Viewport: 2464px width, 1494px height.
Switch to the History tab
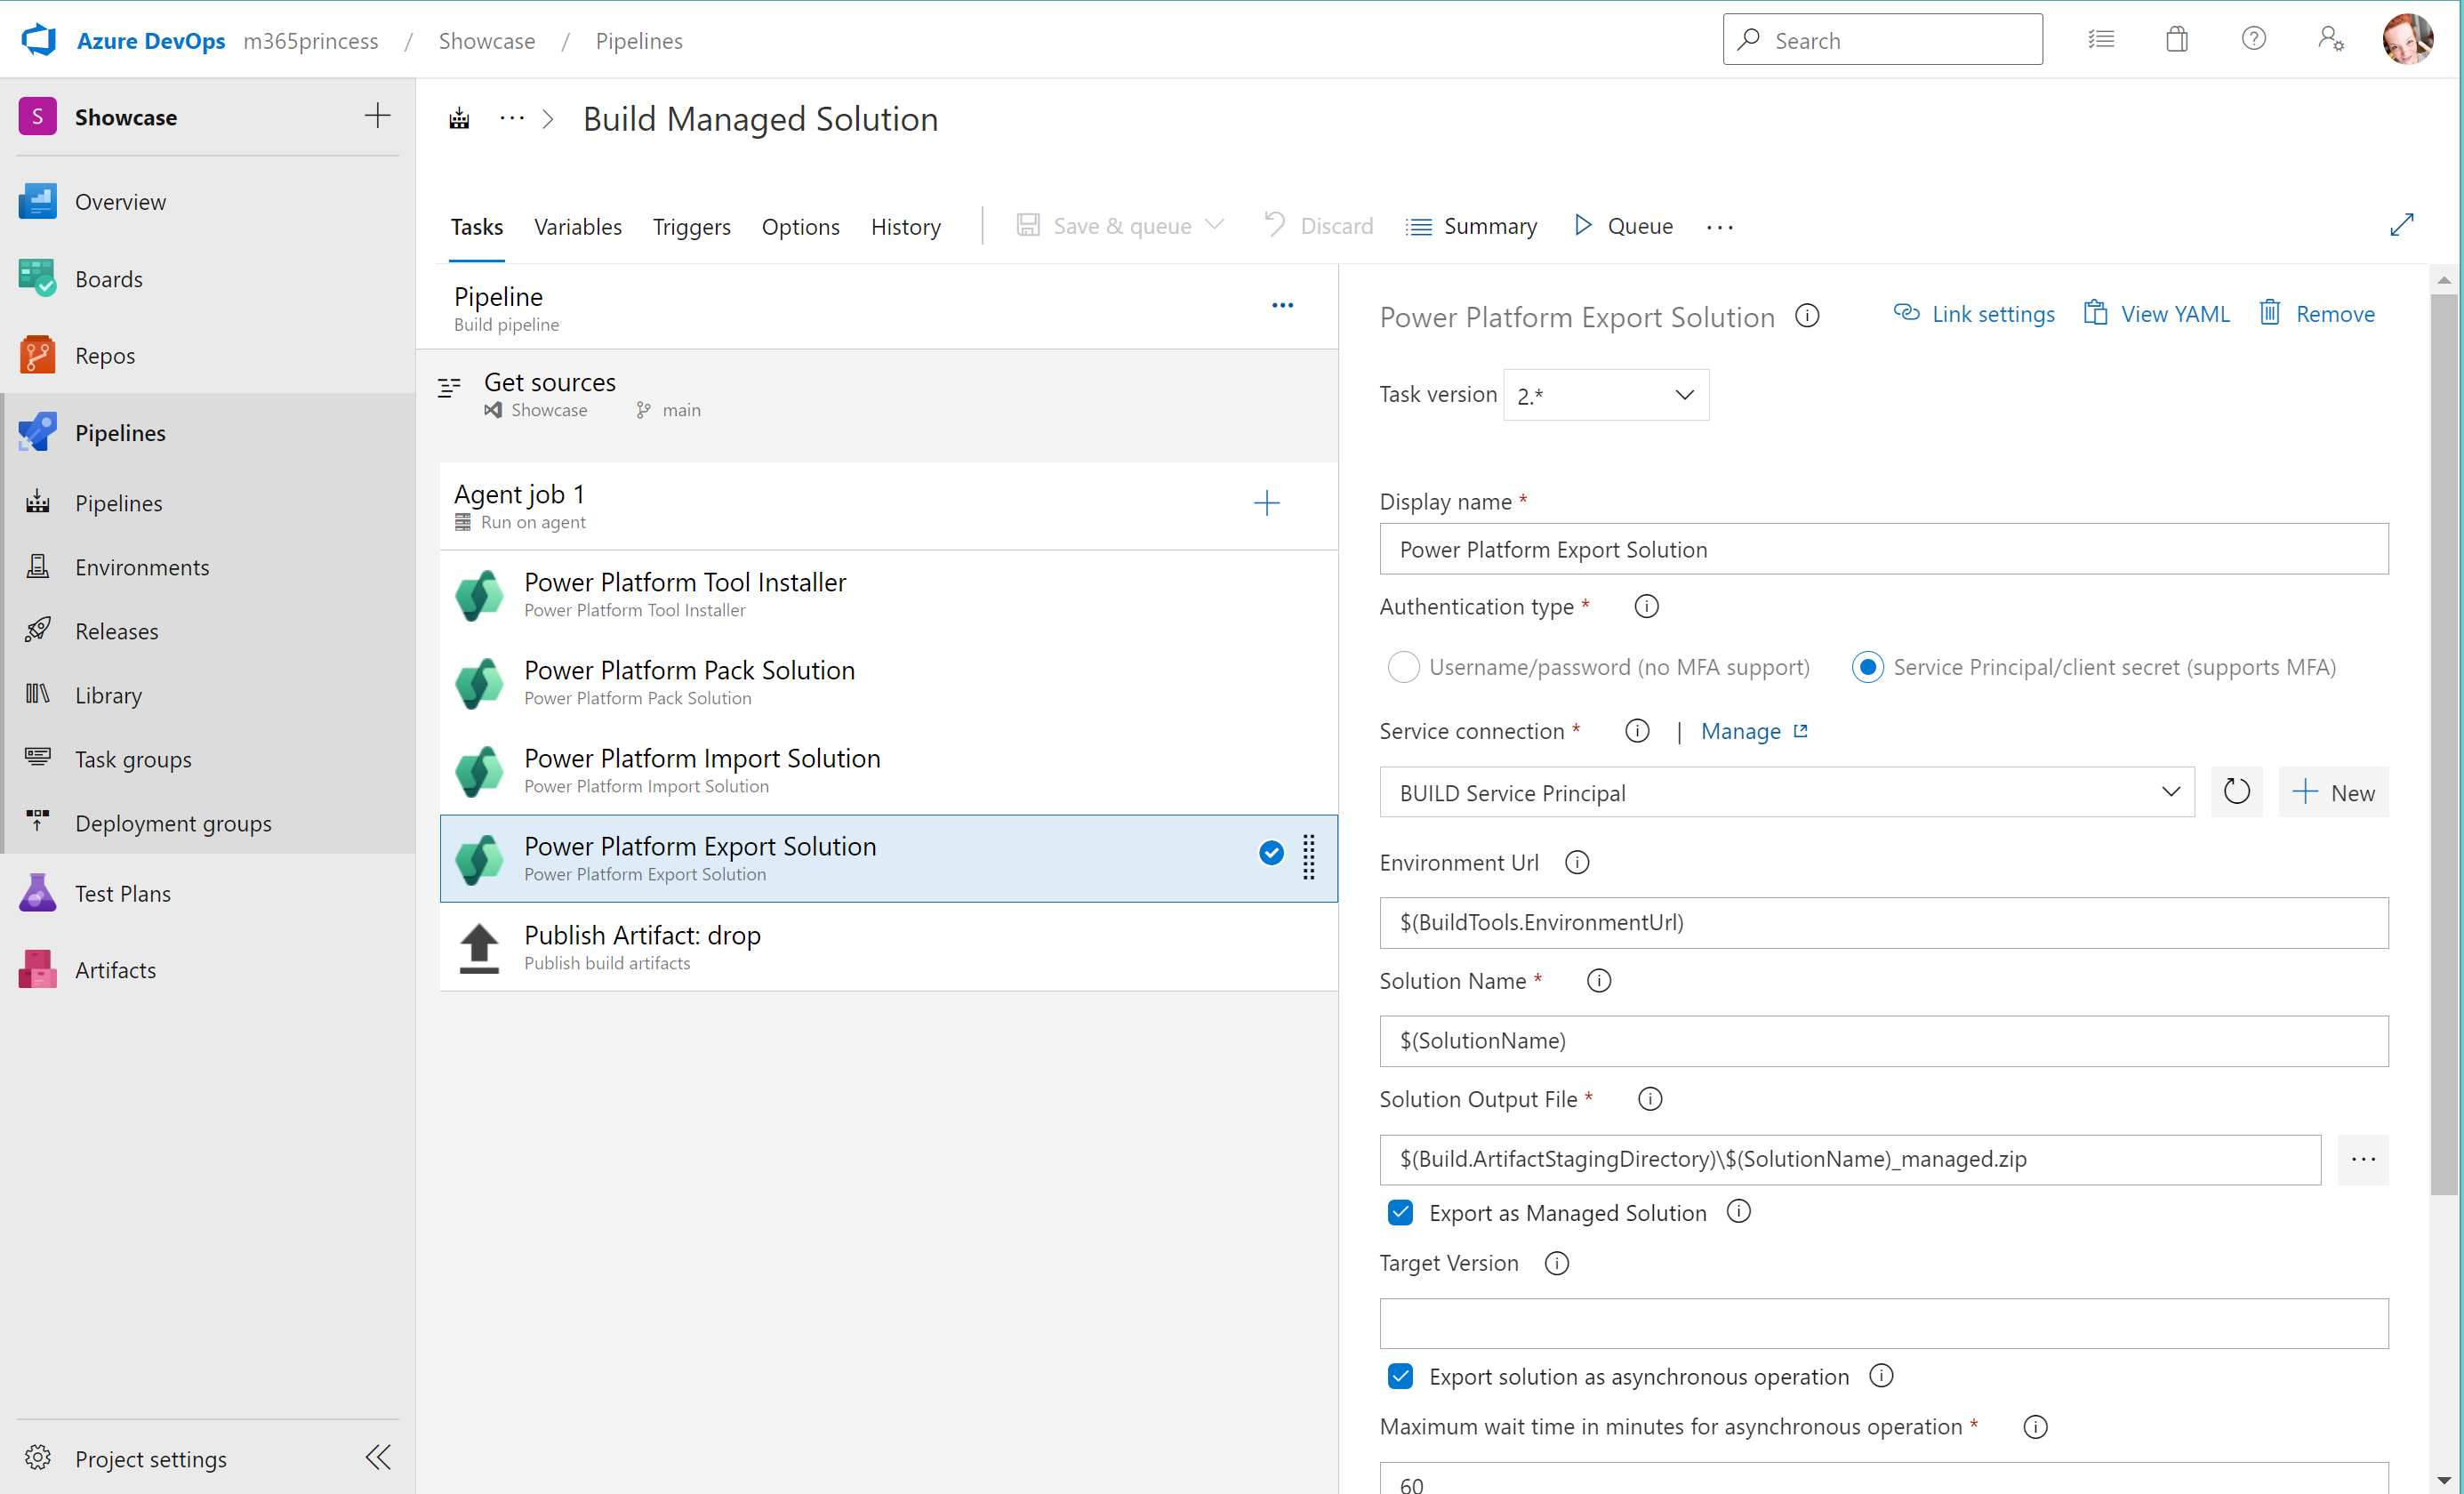click(x=905, y=227)
